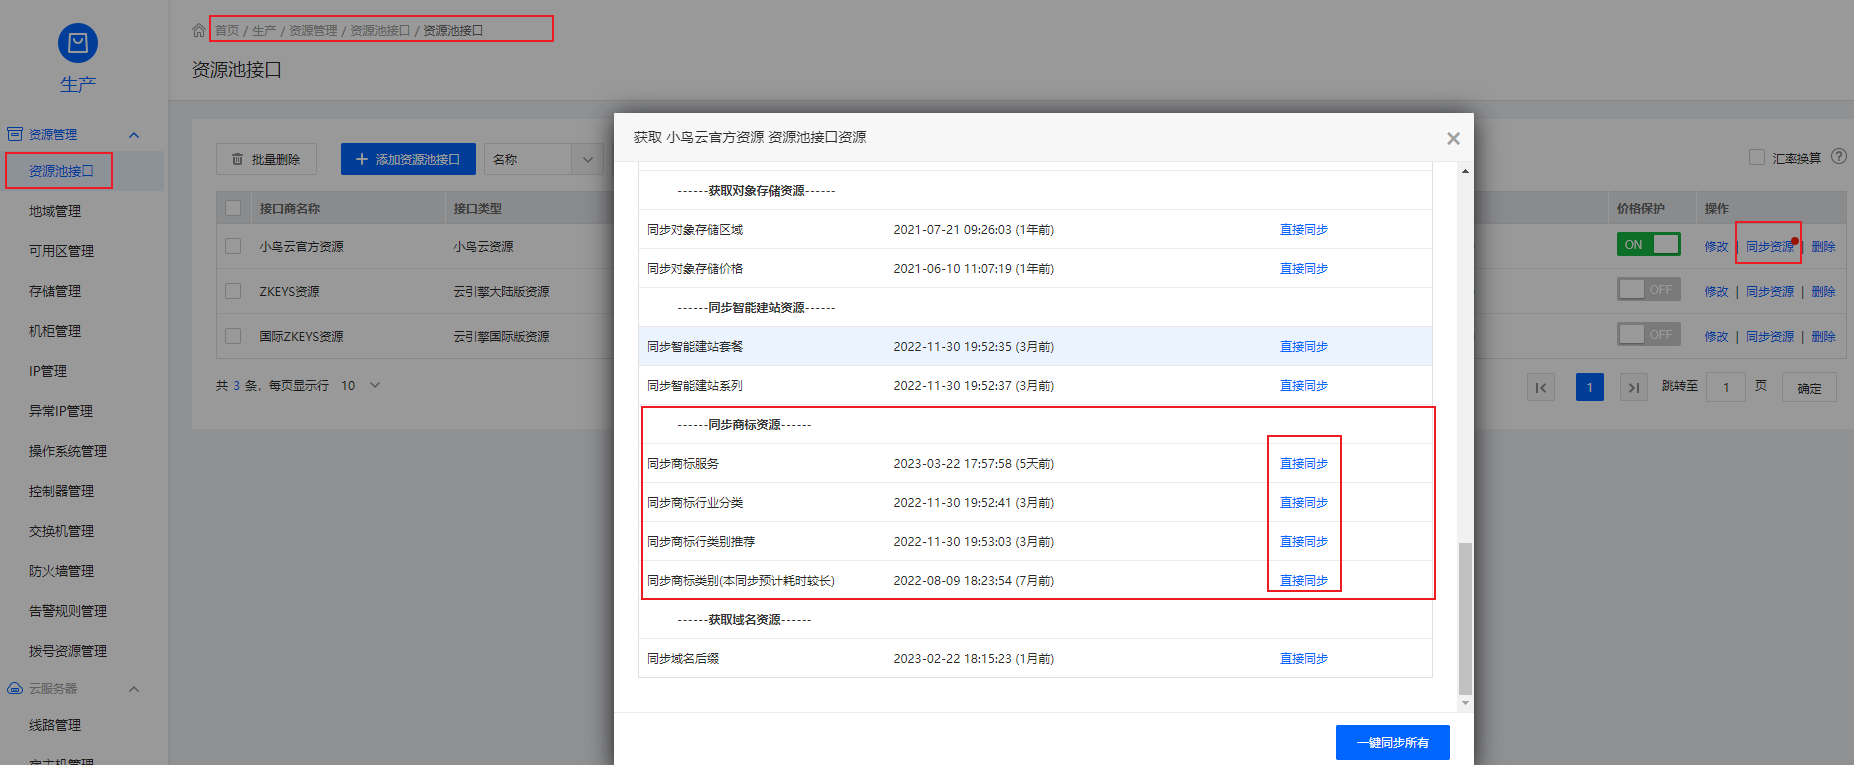Open 线路管理 in sidebar menu

[55, 725]
